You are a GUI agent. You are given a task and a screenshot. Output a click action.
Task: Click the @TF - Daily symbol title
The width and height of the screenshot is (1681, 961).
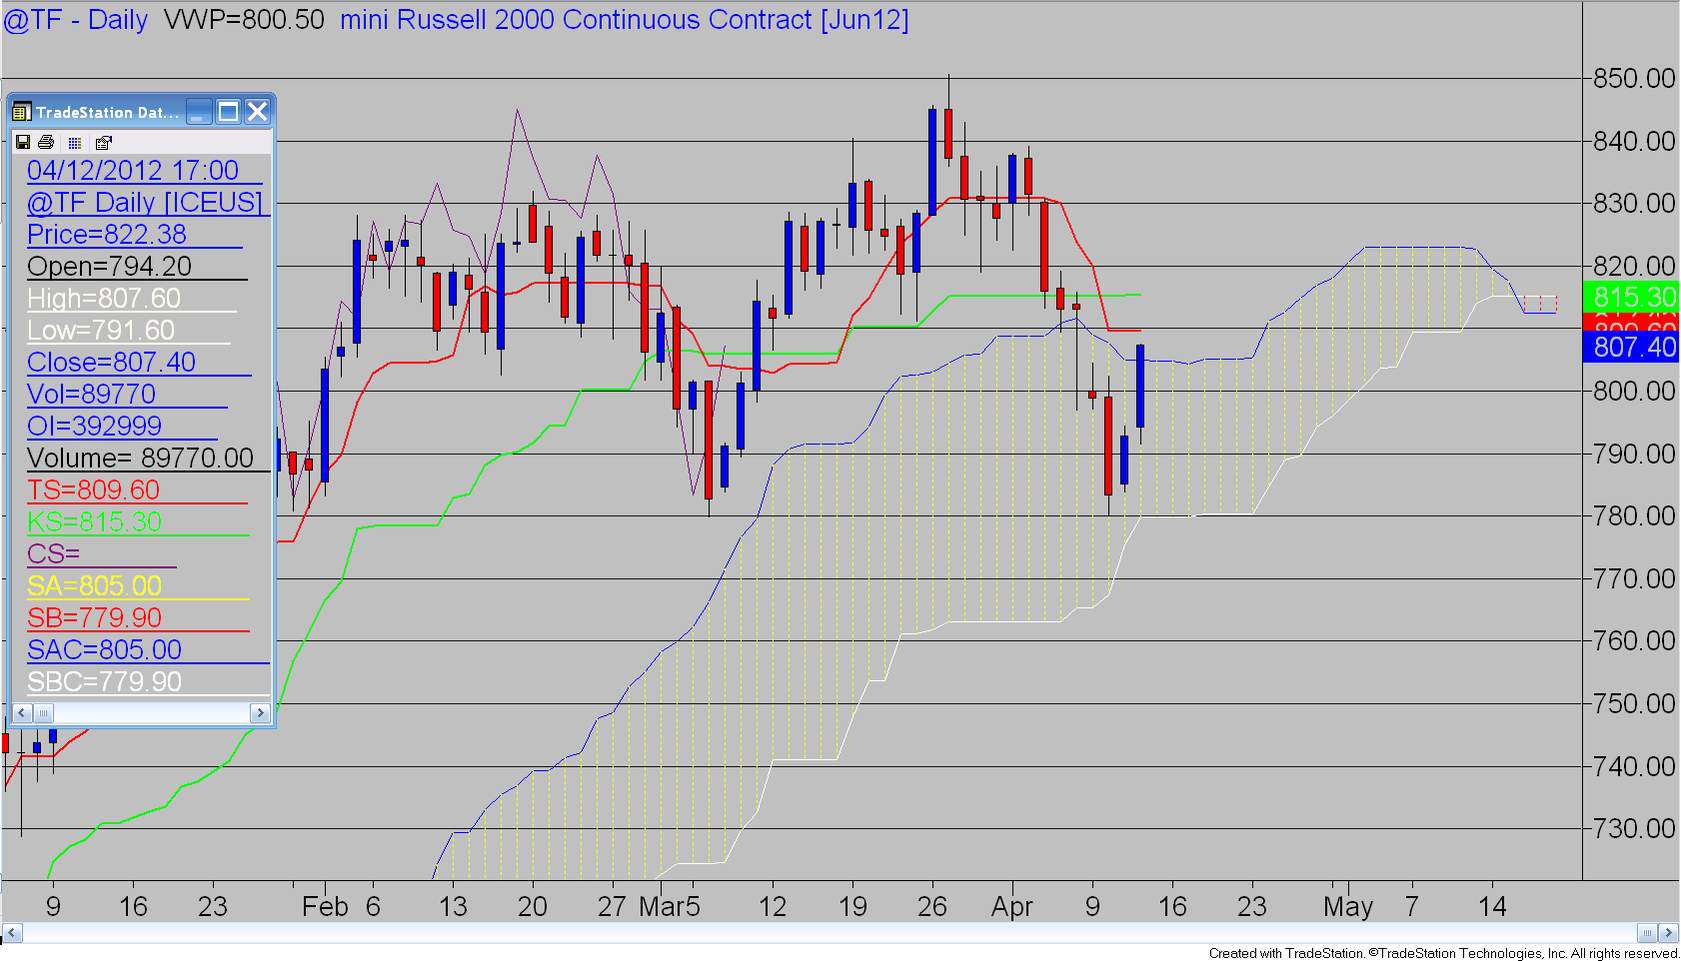tap(75, 20)
